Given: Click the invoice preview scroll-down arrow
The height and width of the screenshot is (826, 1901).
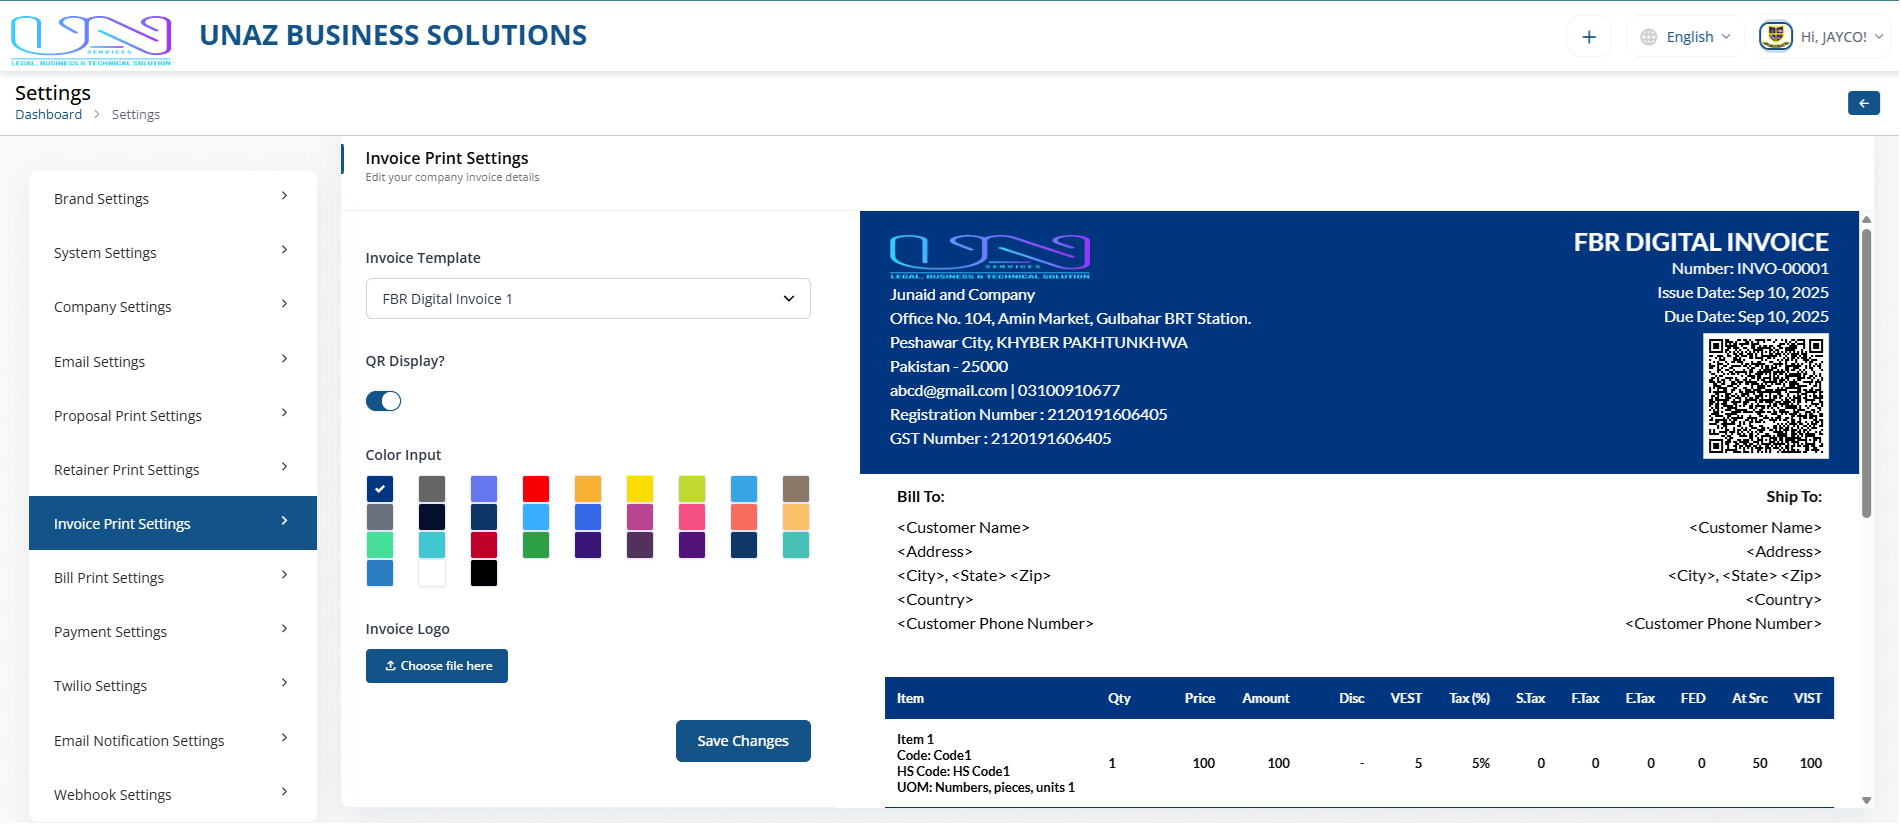Looking at the screenshot, I should [x=1866, y=800].
